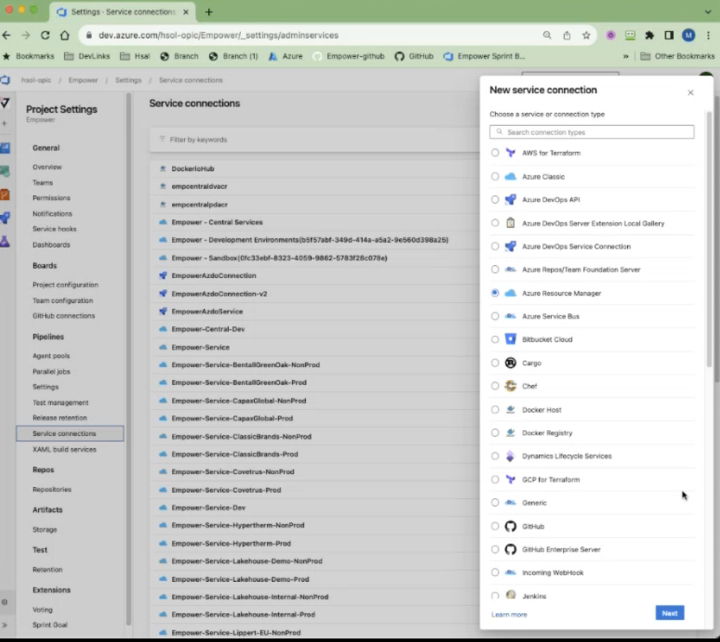
Task: Click the Bitbucket Cloud icon
Action: pos(510,339)
